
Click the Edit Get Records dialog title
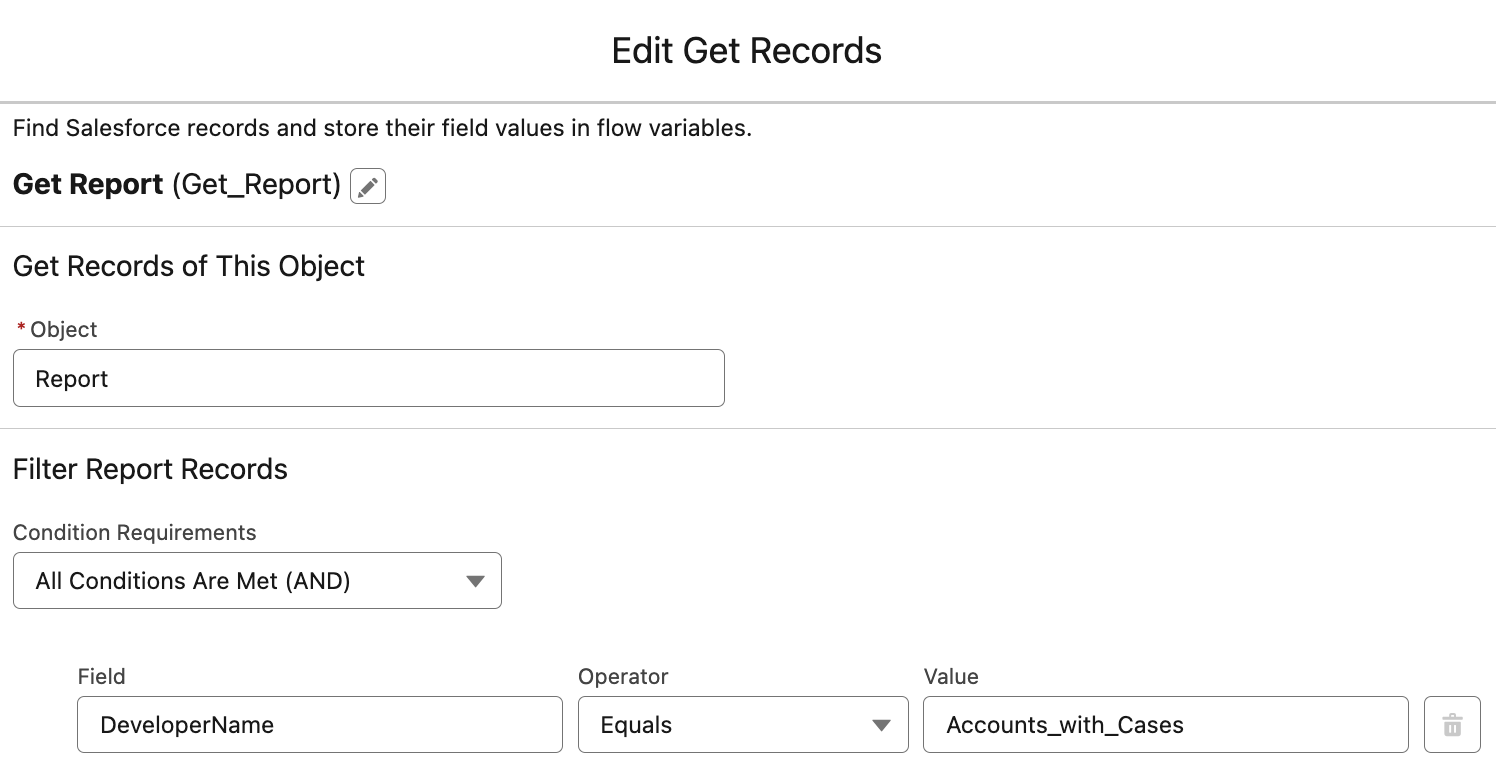point(747,50)
